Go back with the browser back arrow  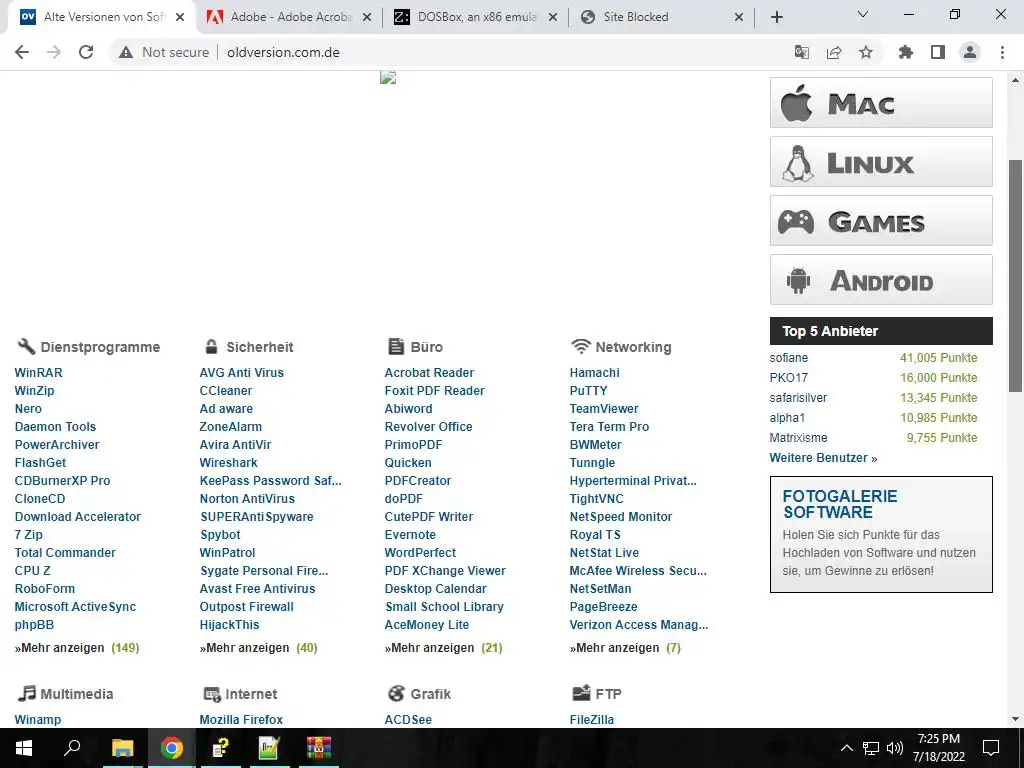coord(22,52)
